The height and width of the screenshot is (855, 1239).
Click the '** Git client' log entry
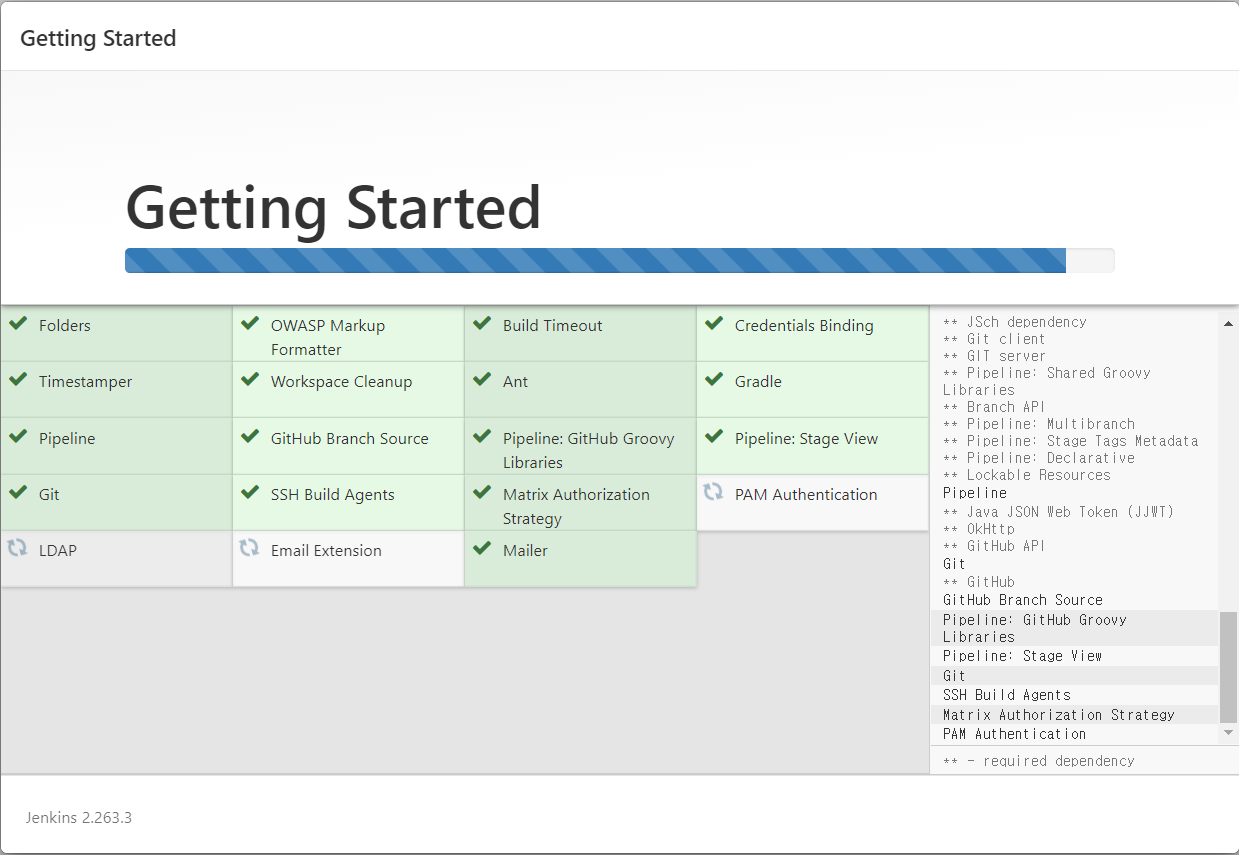(x=994, y=339)
